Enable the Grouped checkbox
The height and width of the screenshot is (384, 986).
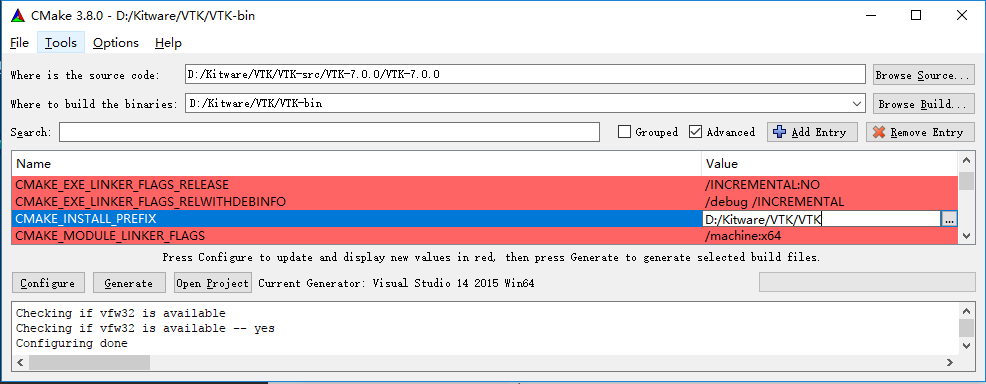click(624, 132)
